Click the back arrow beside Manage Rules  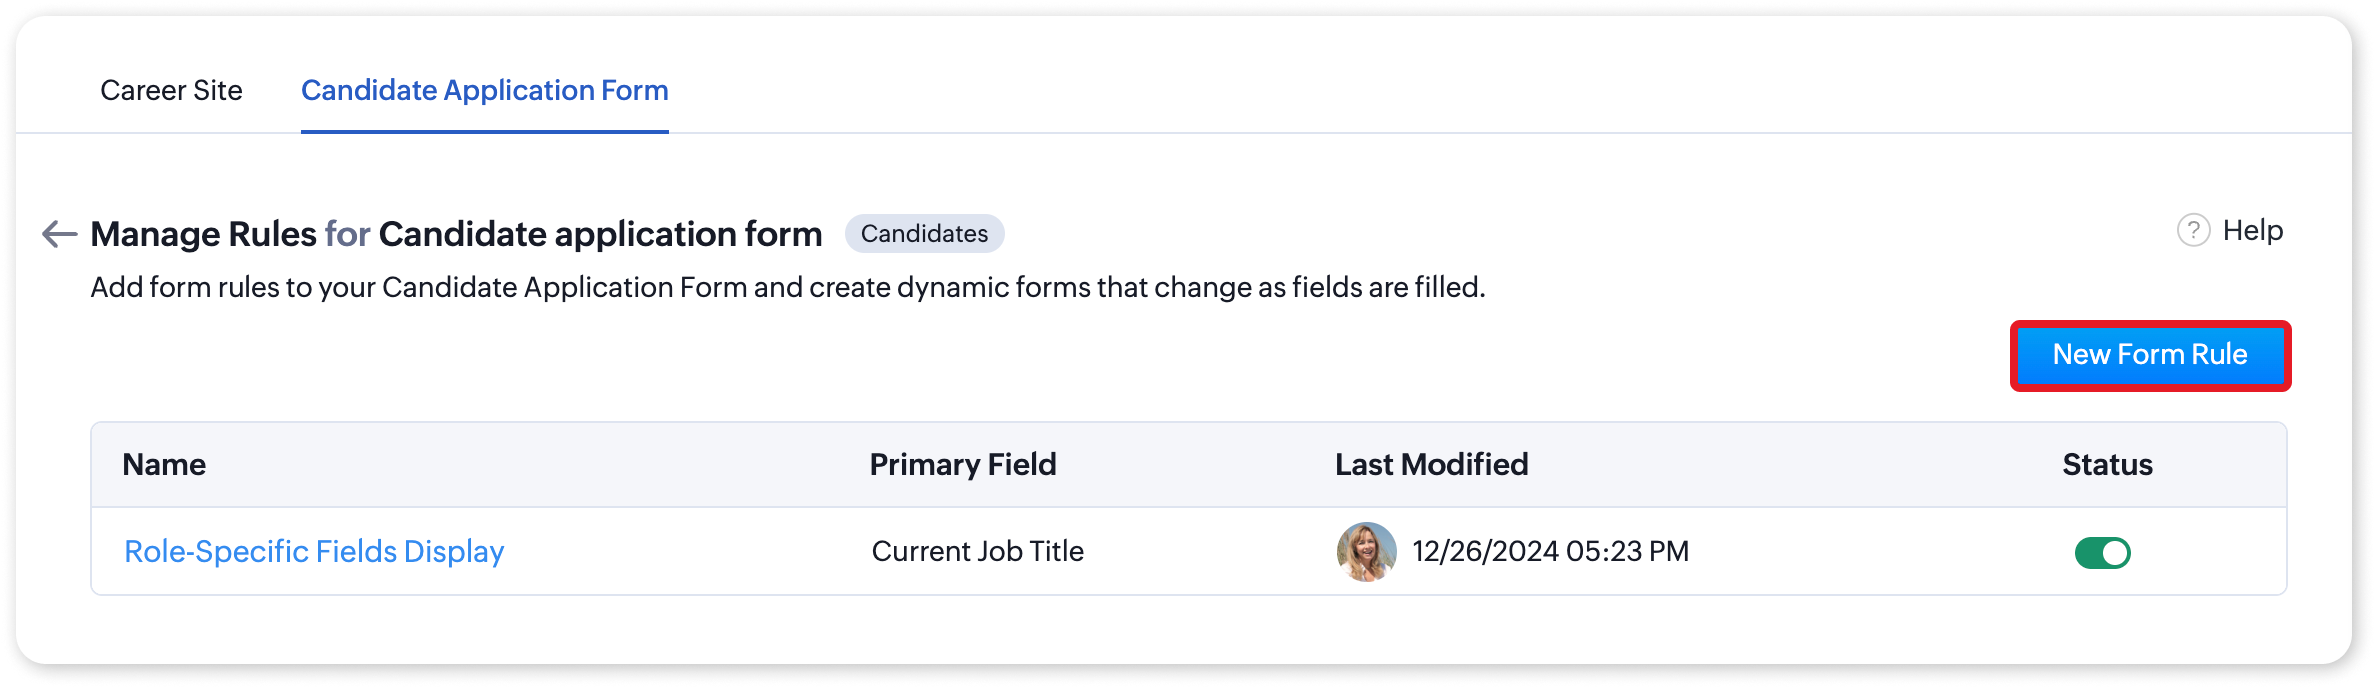[x=60, y=234]
